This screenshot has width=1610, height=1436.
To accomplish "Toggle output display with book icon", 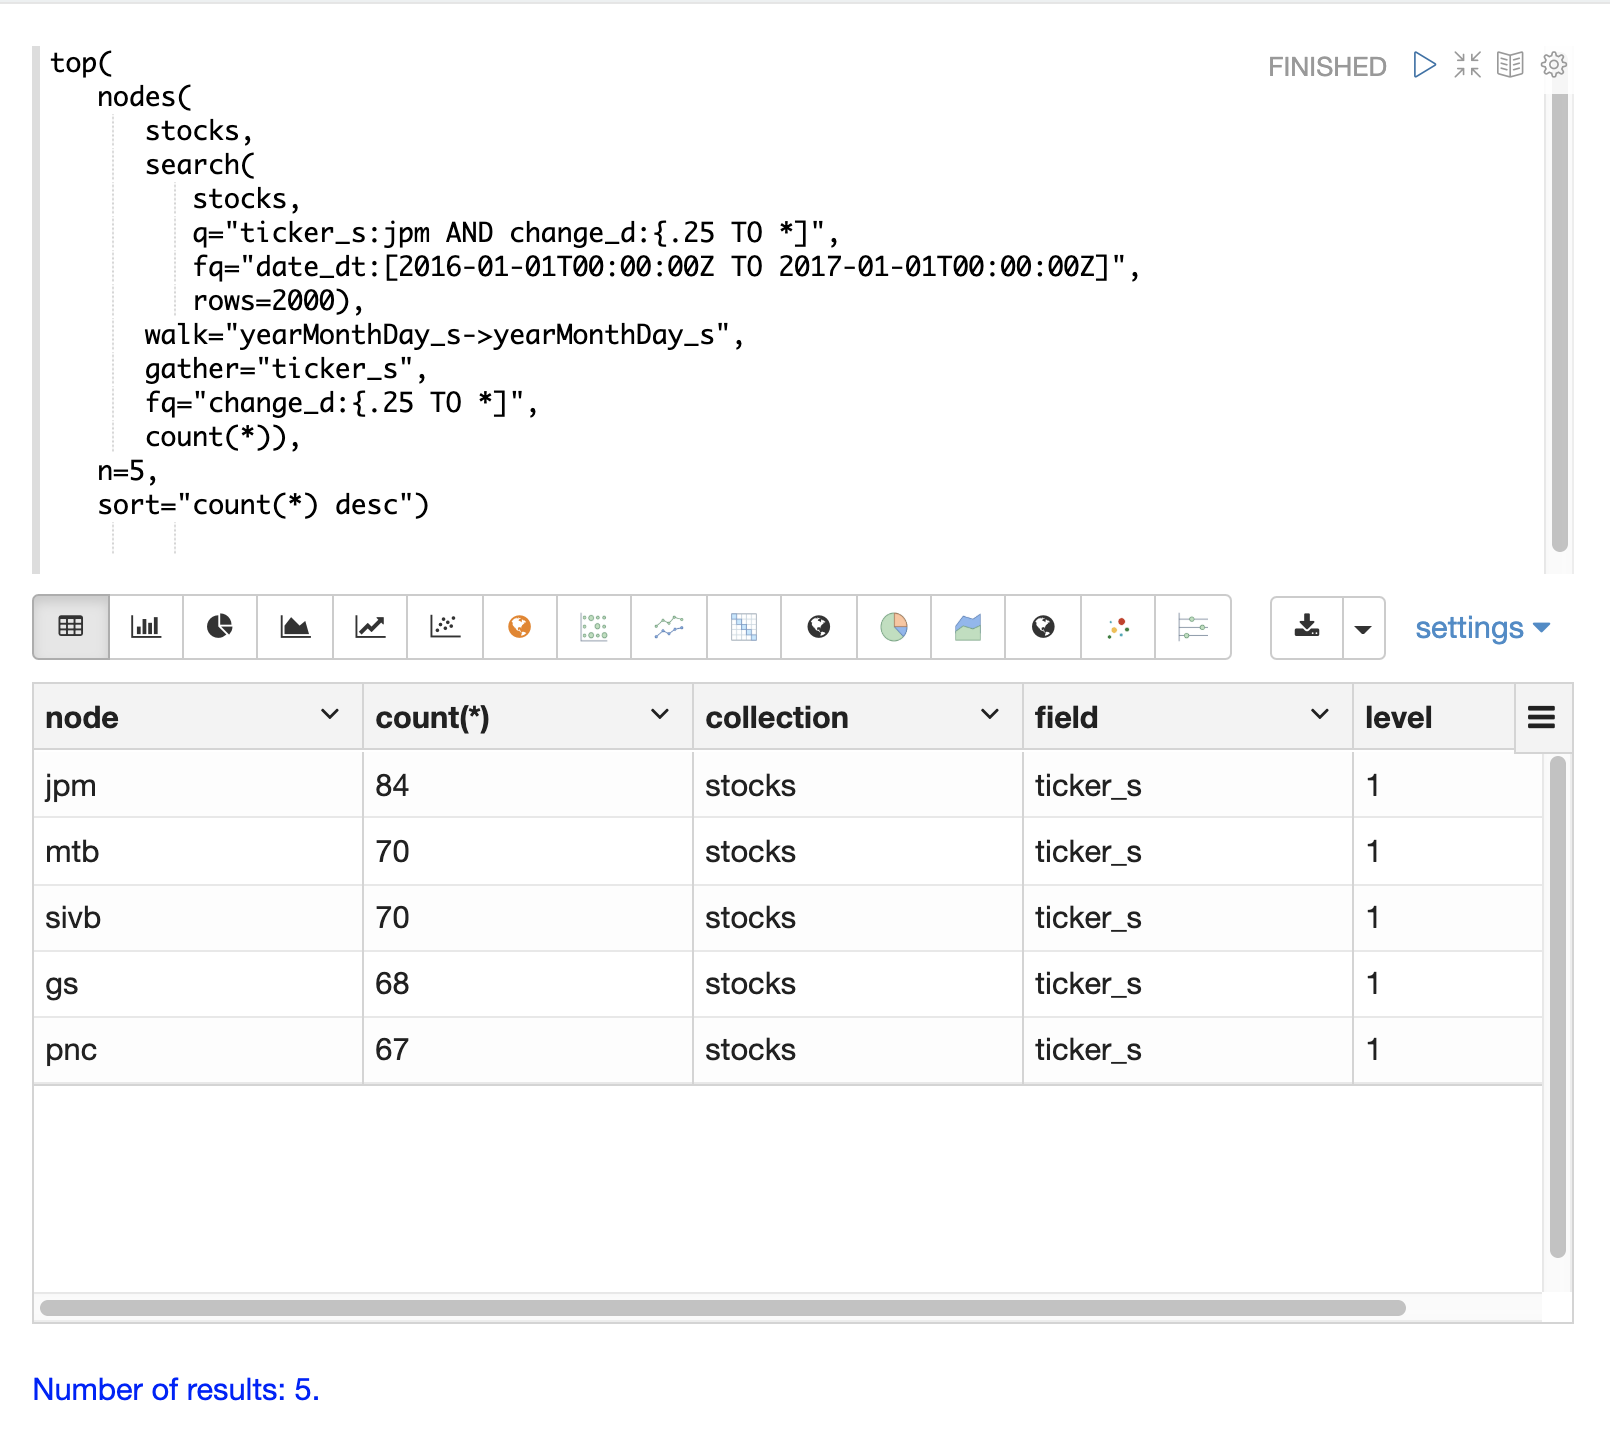I will (1510, 65).
